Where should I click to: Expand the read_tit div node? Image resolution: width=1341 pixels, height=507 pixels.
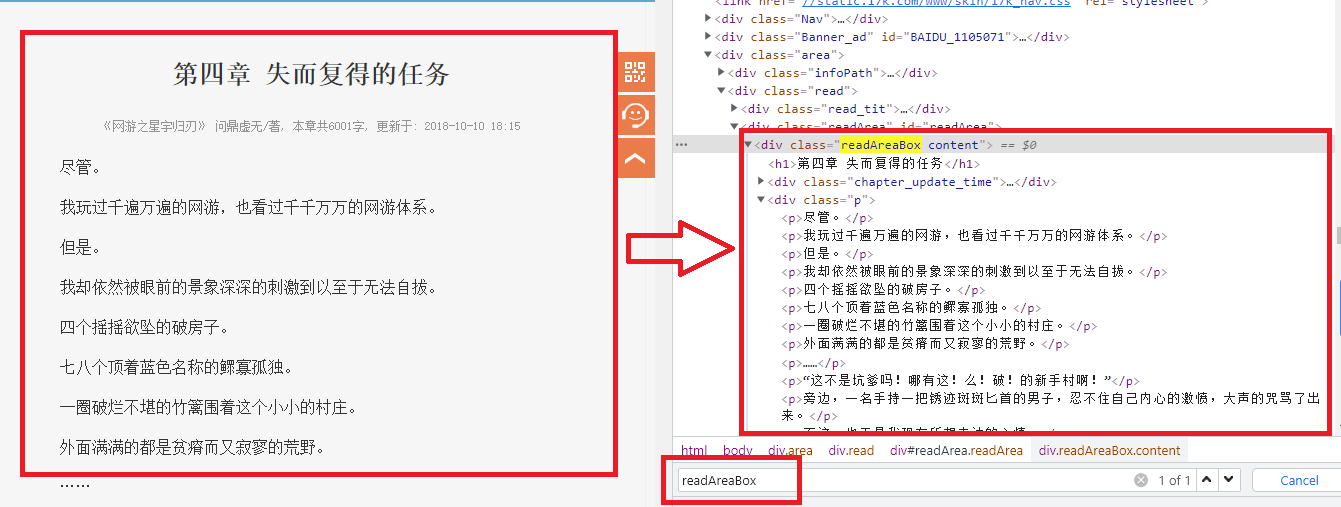(x=735, y=109)
